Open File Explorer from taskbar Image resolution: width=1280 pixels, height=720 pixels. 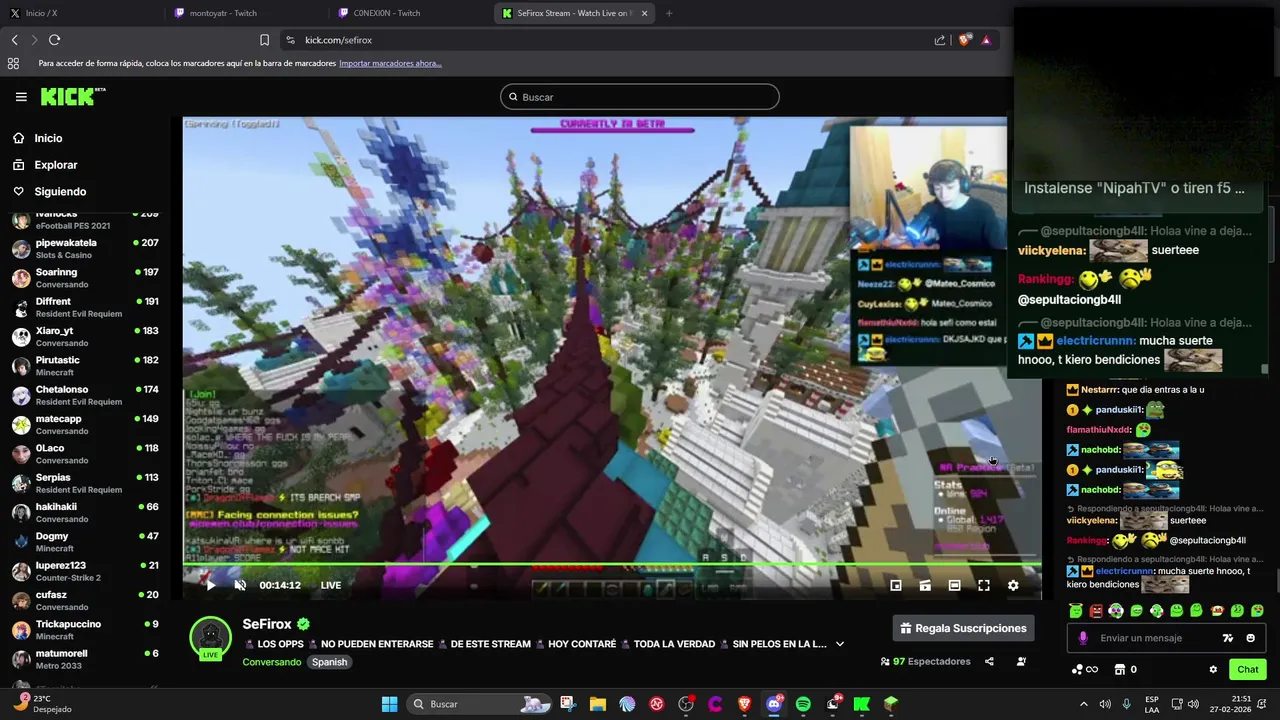pyautogui.click(x=597, y=704)
